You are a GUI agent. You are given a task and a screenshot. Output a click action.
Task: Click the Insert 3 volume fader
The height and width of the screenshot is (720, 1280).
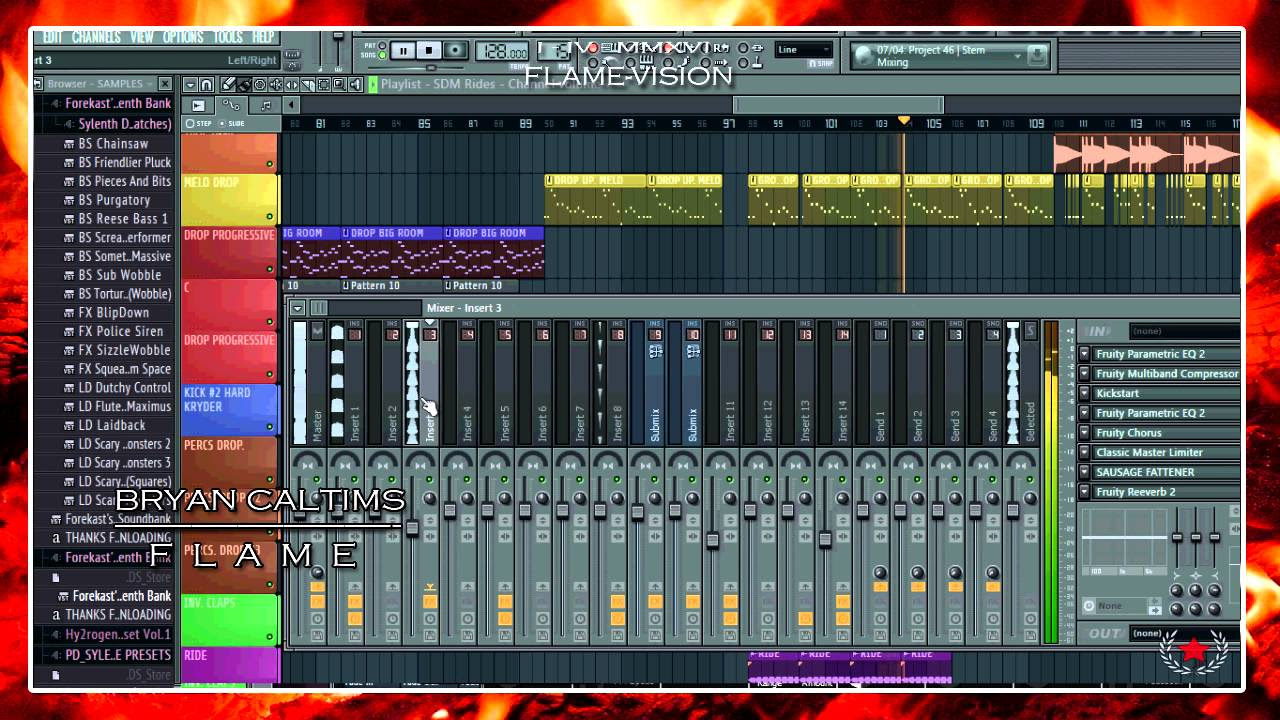412,528
